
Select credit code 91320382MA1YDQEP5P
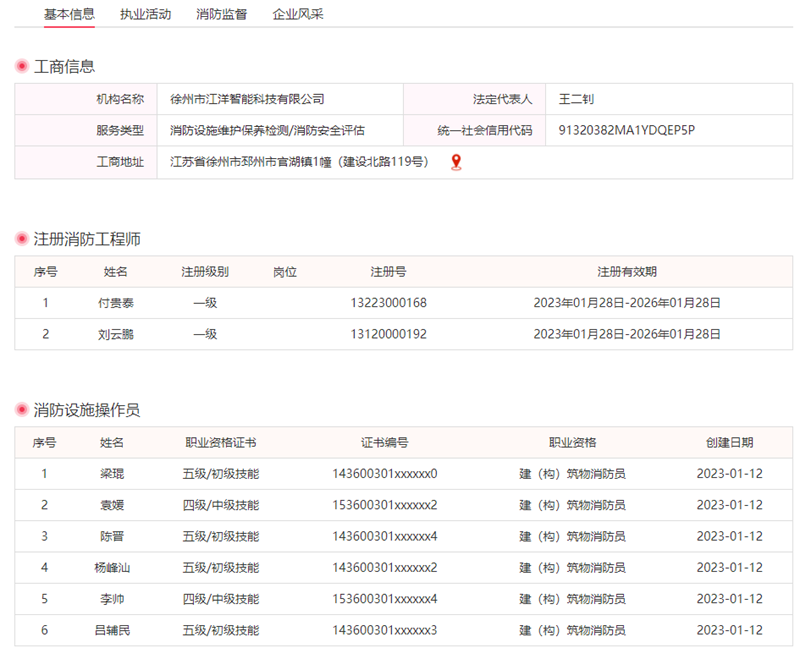click(x=627, y=130)
